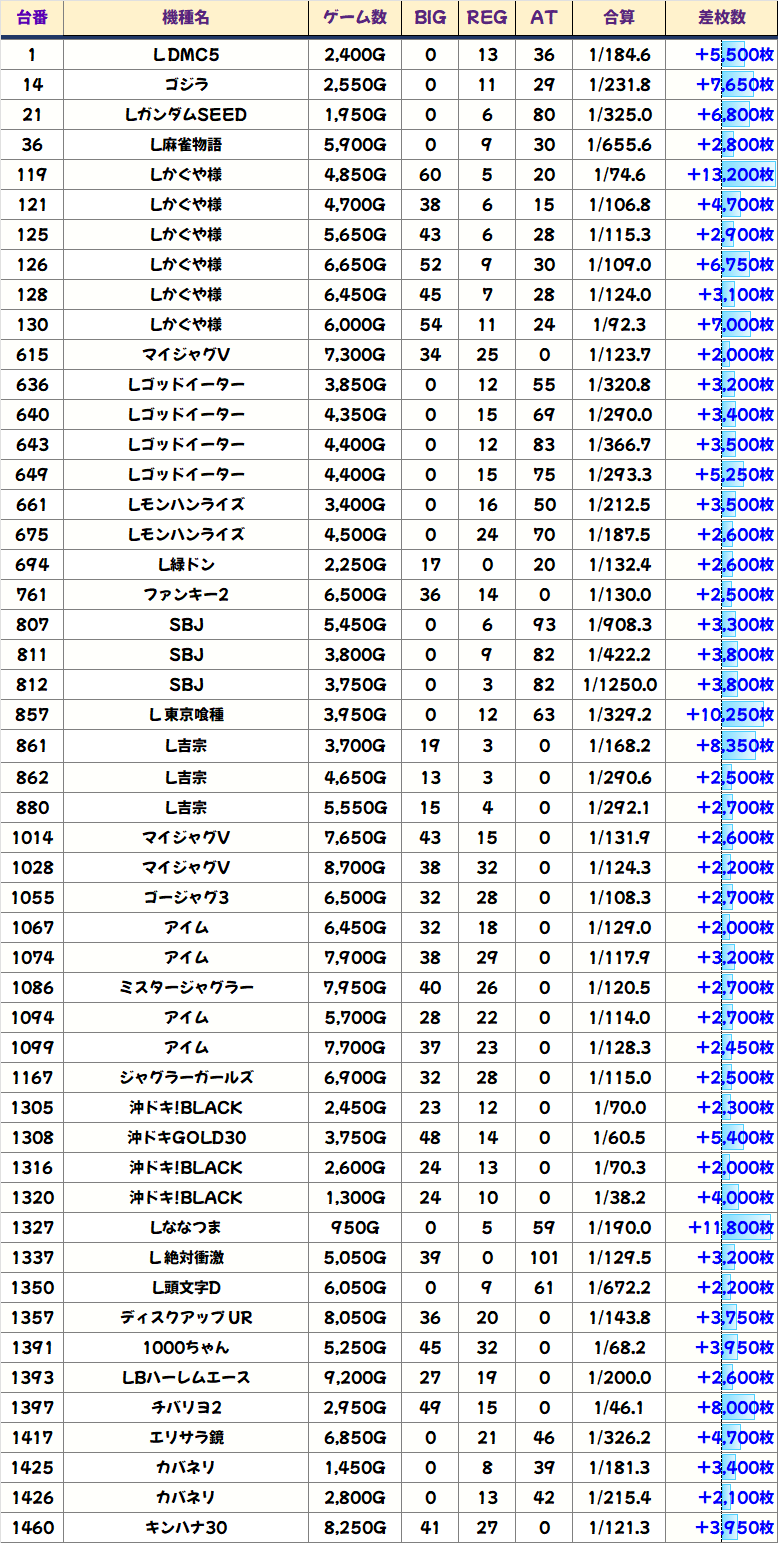The width and height of the screenshot is (778, 1543).
Task: Select machine name L麻雀物語
Action: pyautogui.click(x=186, y=145)
